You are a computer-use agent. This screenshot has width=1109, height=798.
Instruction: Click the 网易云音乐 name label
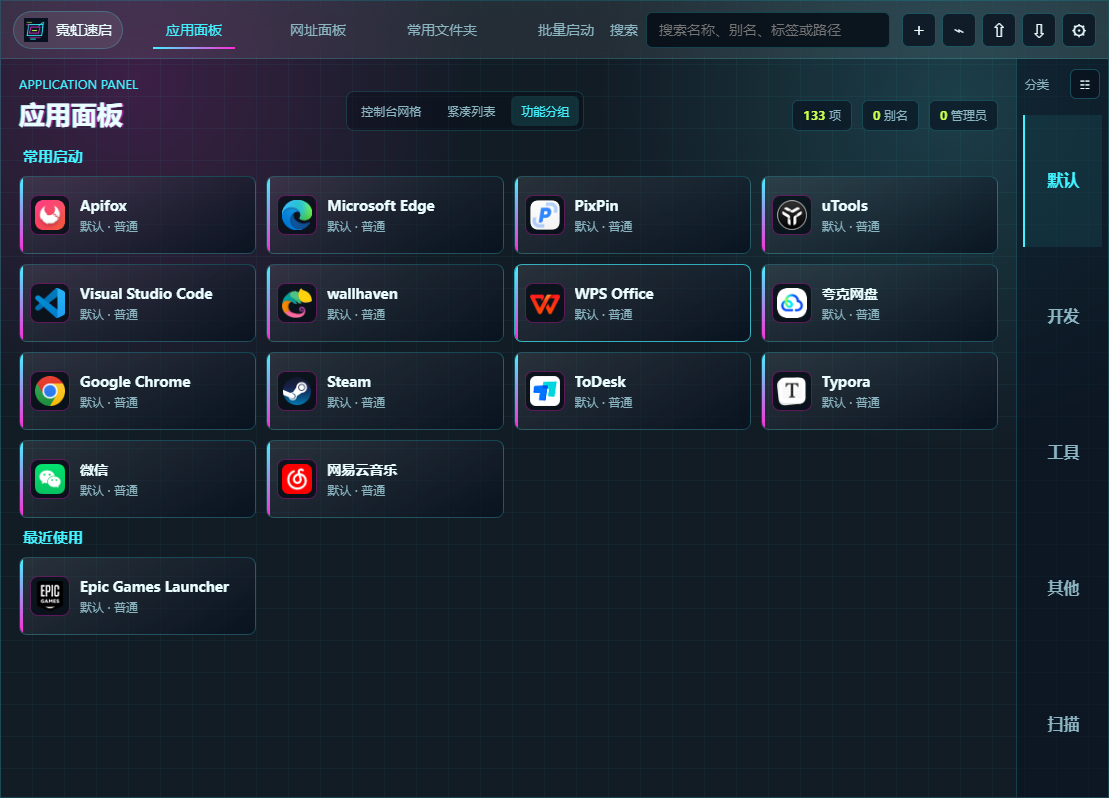[361, 470]
